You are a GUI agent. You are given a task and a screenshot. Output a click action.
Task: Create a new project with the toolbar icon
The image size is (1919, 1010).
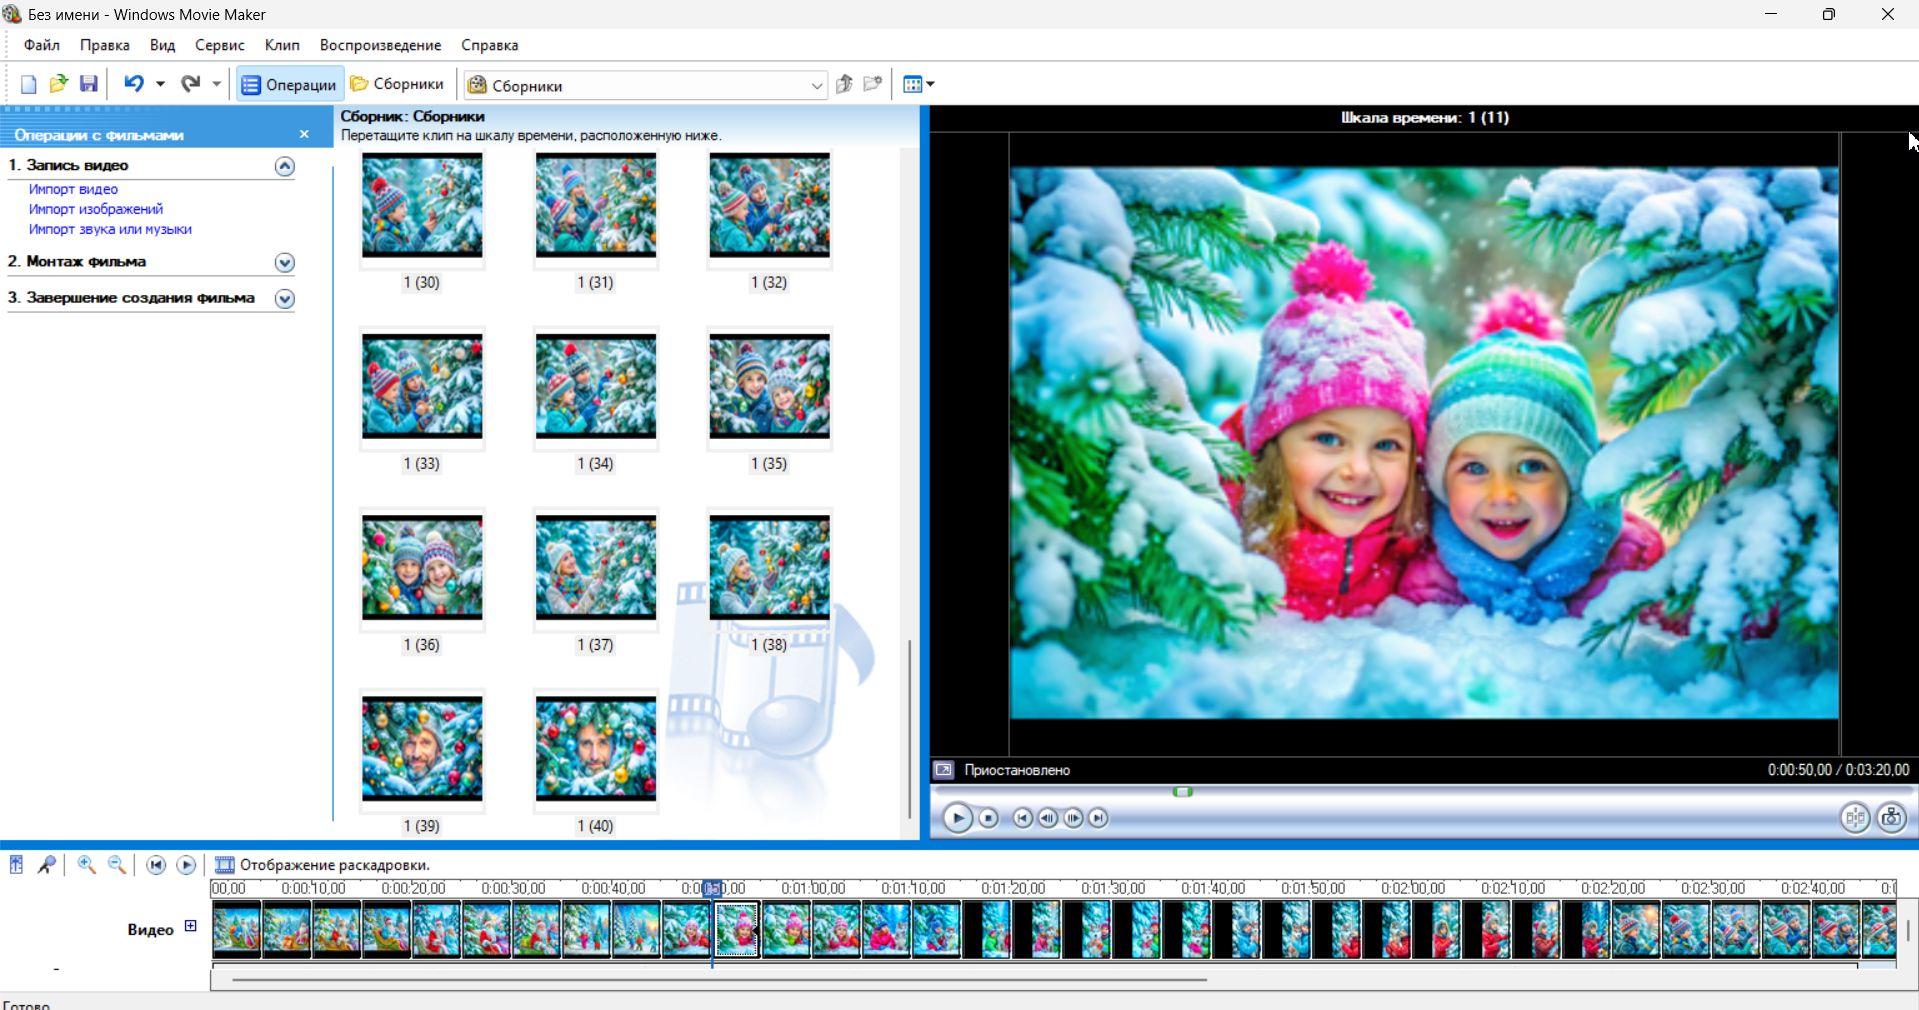28,85
